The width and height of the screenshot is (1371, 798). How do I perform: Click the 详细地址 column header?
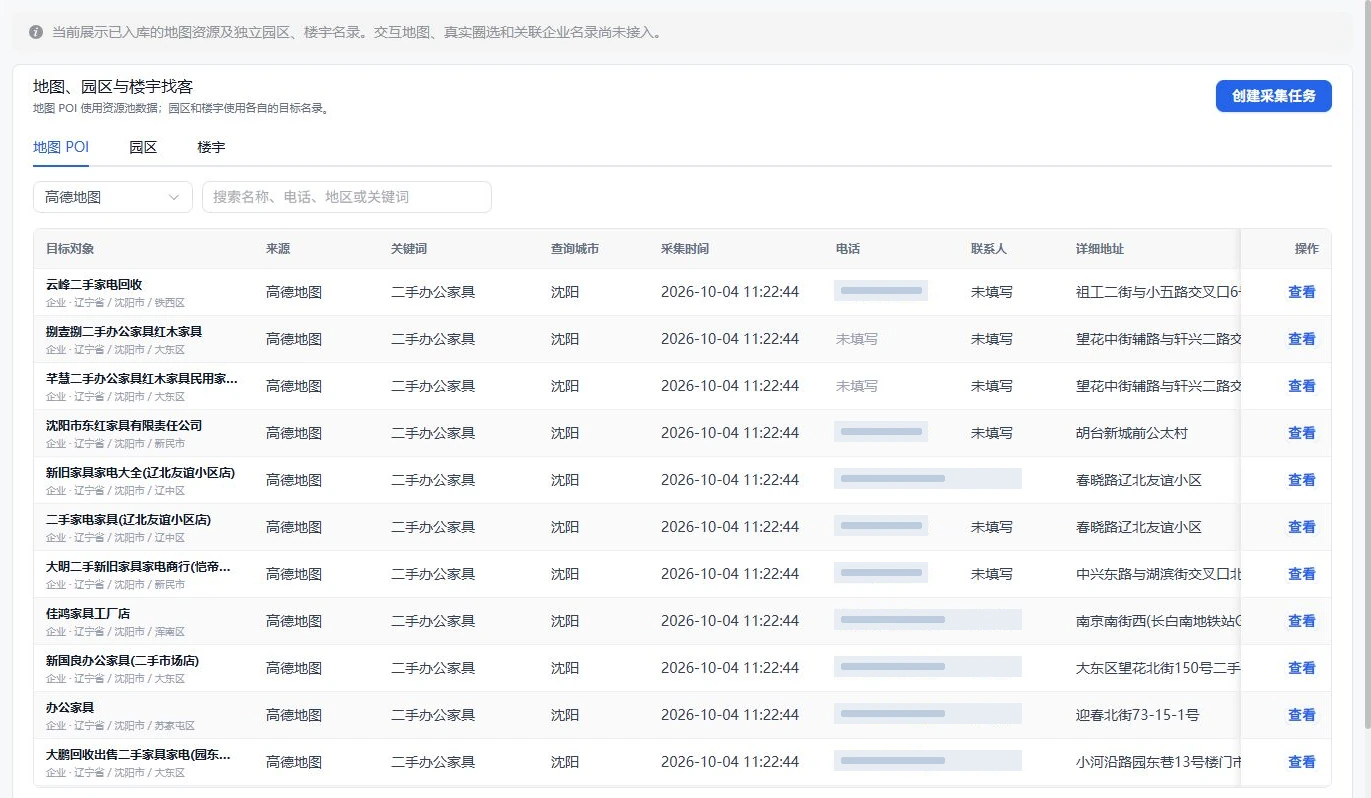(x=1100, y=249)
